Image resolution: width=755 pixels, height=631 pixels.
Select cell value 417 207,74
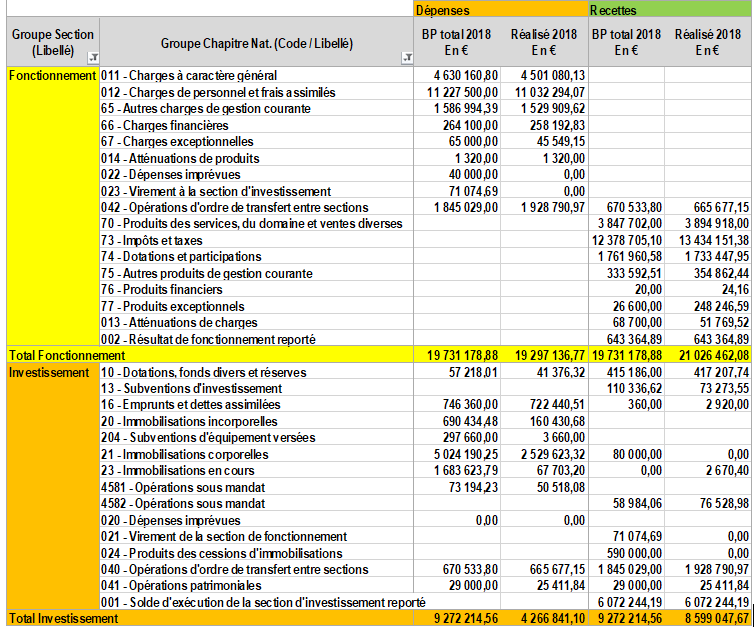[721, 372]
